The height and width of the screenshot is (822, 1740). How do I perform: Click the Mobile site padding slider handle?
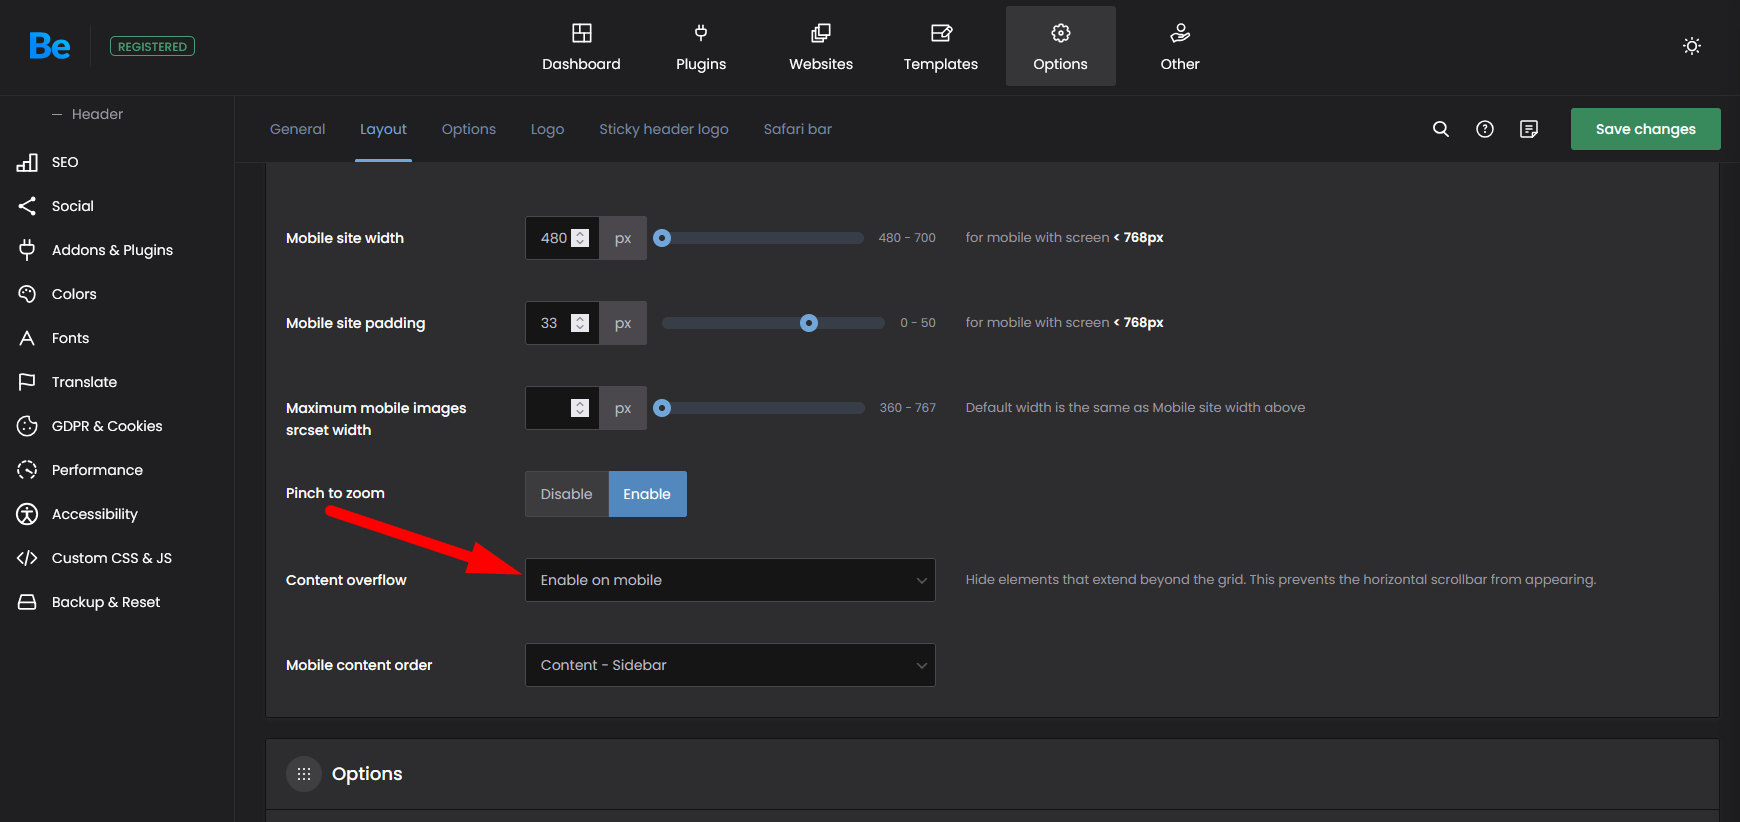pyautogui.click(x=809, y=323)
